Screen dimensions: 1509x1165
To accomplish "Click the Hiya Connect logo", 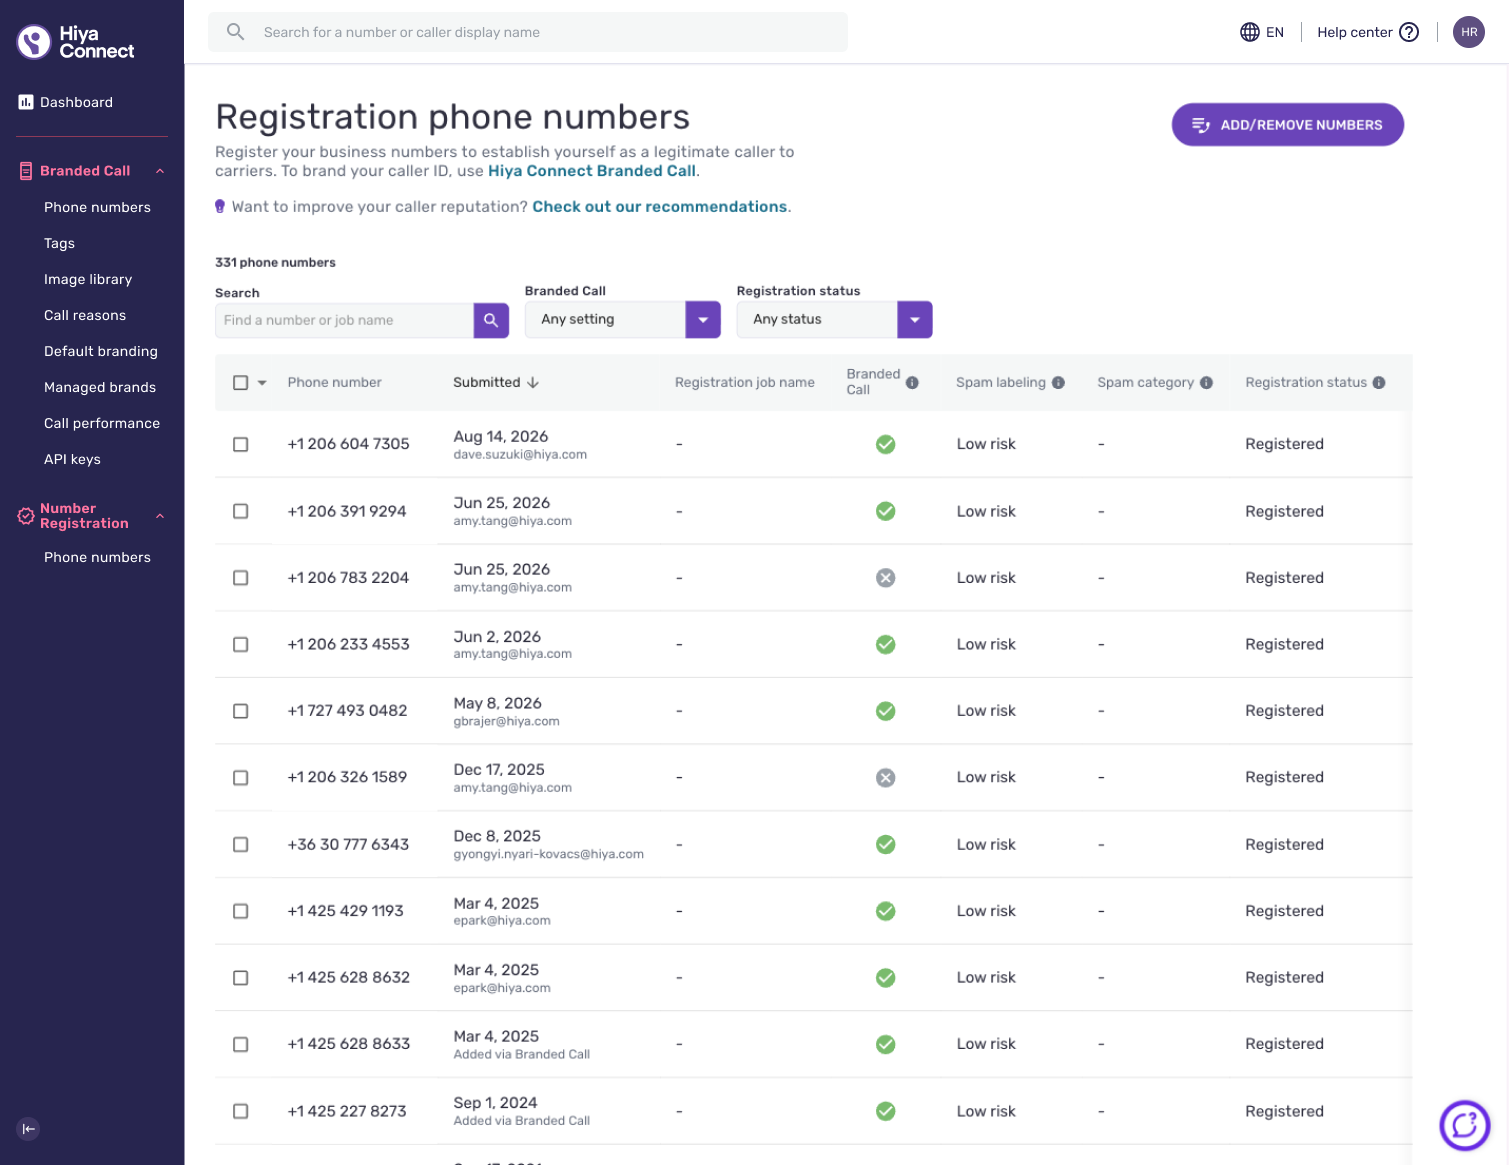I will click(76, 42).
